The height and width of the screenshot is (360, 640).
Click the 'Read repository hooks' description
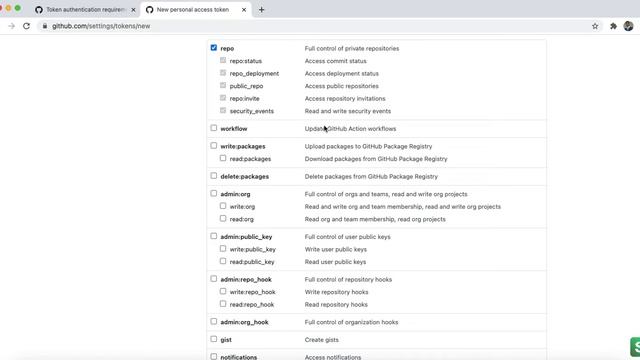coord(336,305)
